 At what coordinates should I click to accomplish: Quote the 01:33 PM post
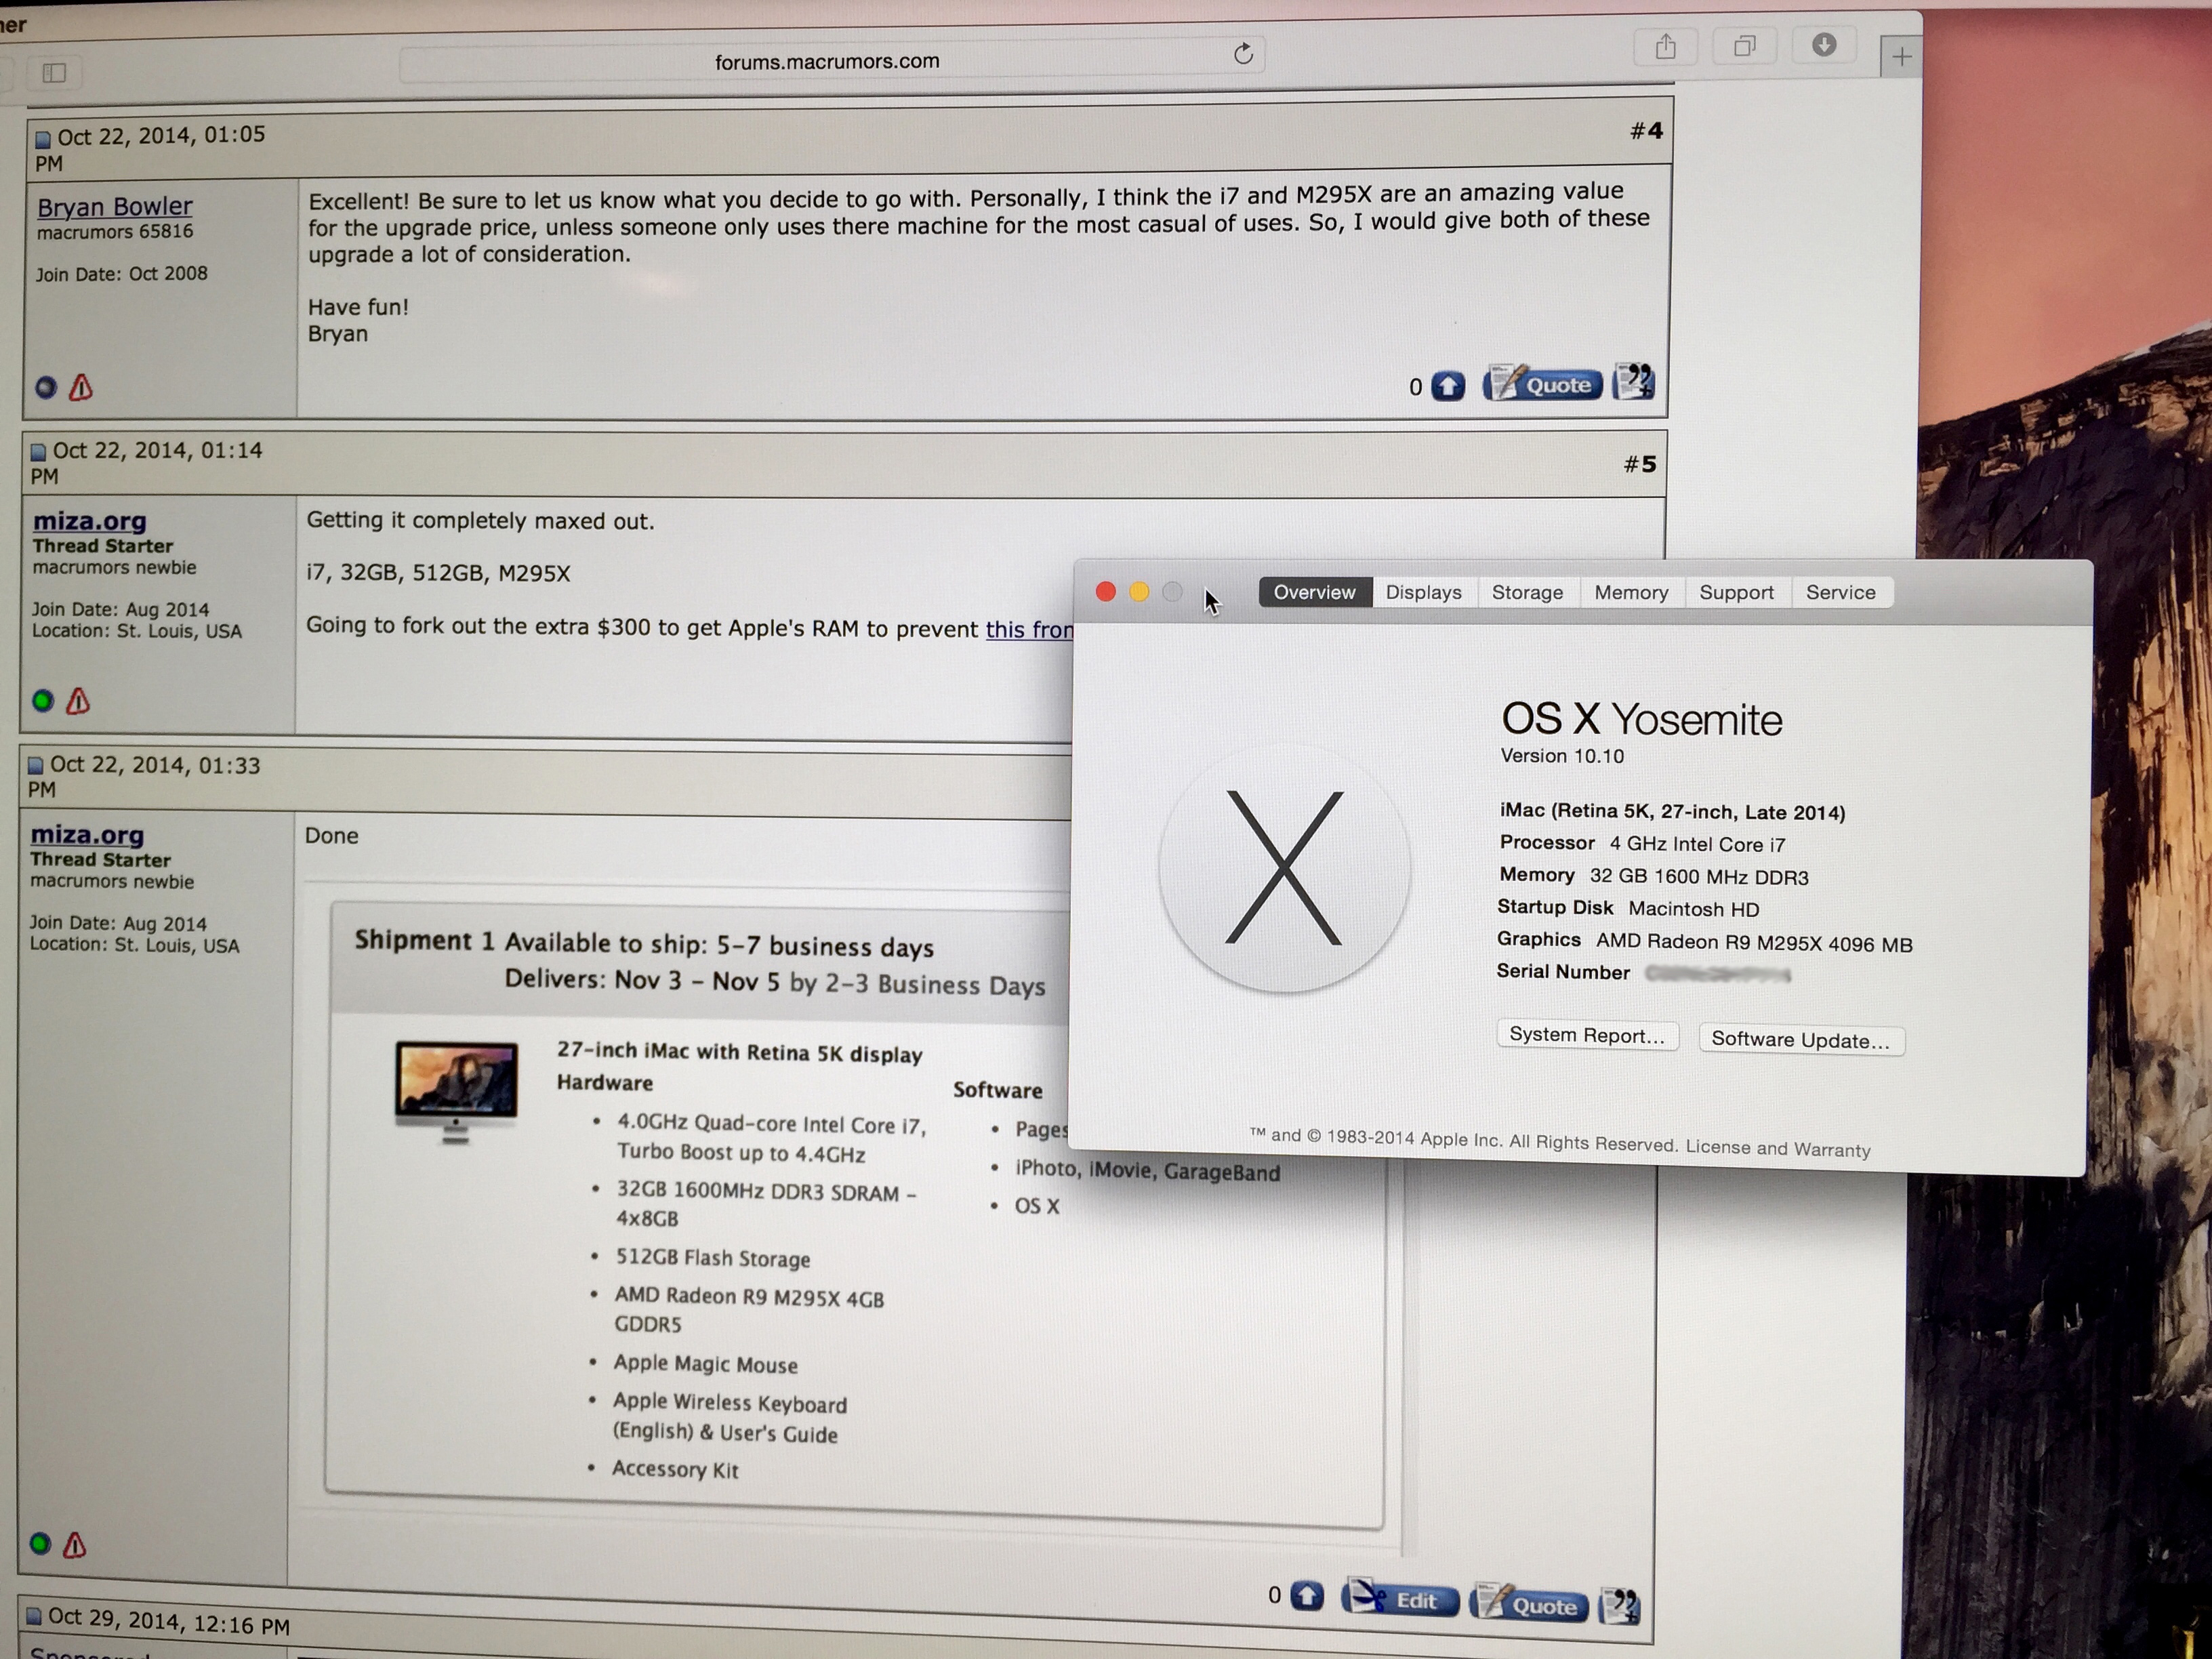[x=1528, y=1603]
